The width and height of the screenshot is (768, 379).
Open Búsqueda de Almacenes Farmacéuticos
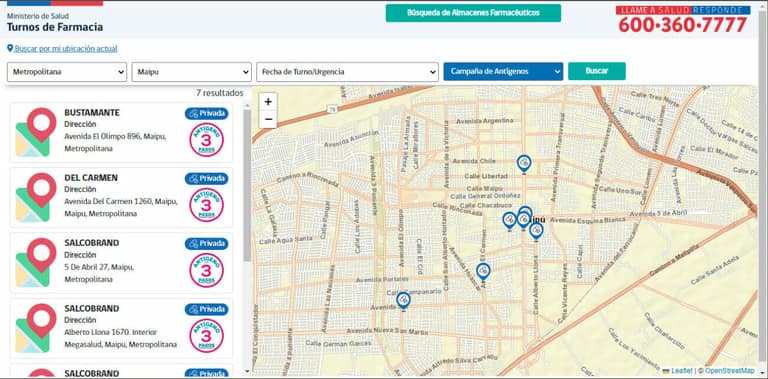[473, 13]
